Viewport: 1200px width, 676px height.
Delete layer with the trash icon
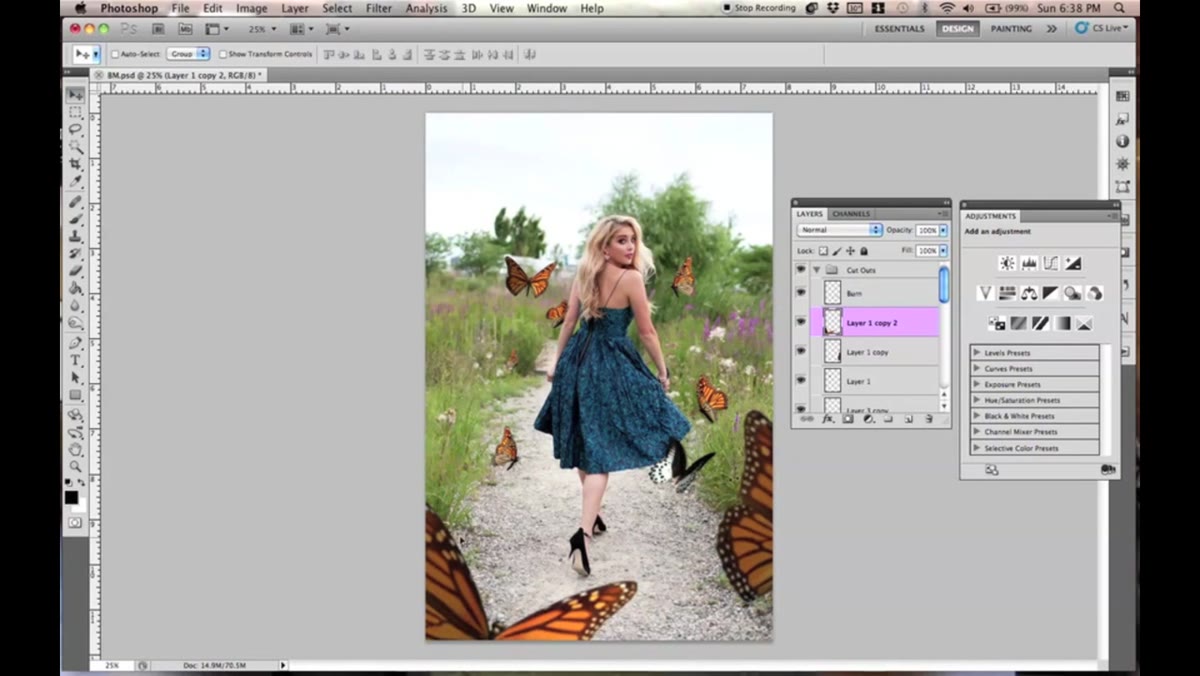(929, 419)
